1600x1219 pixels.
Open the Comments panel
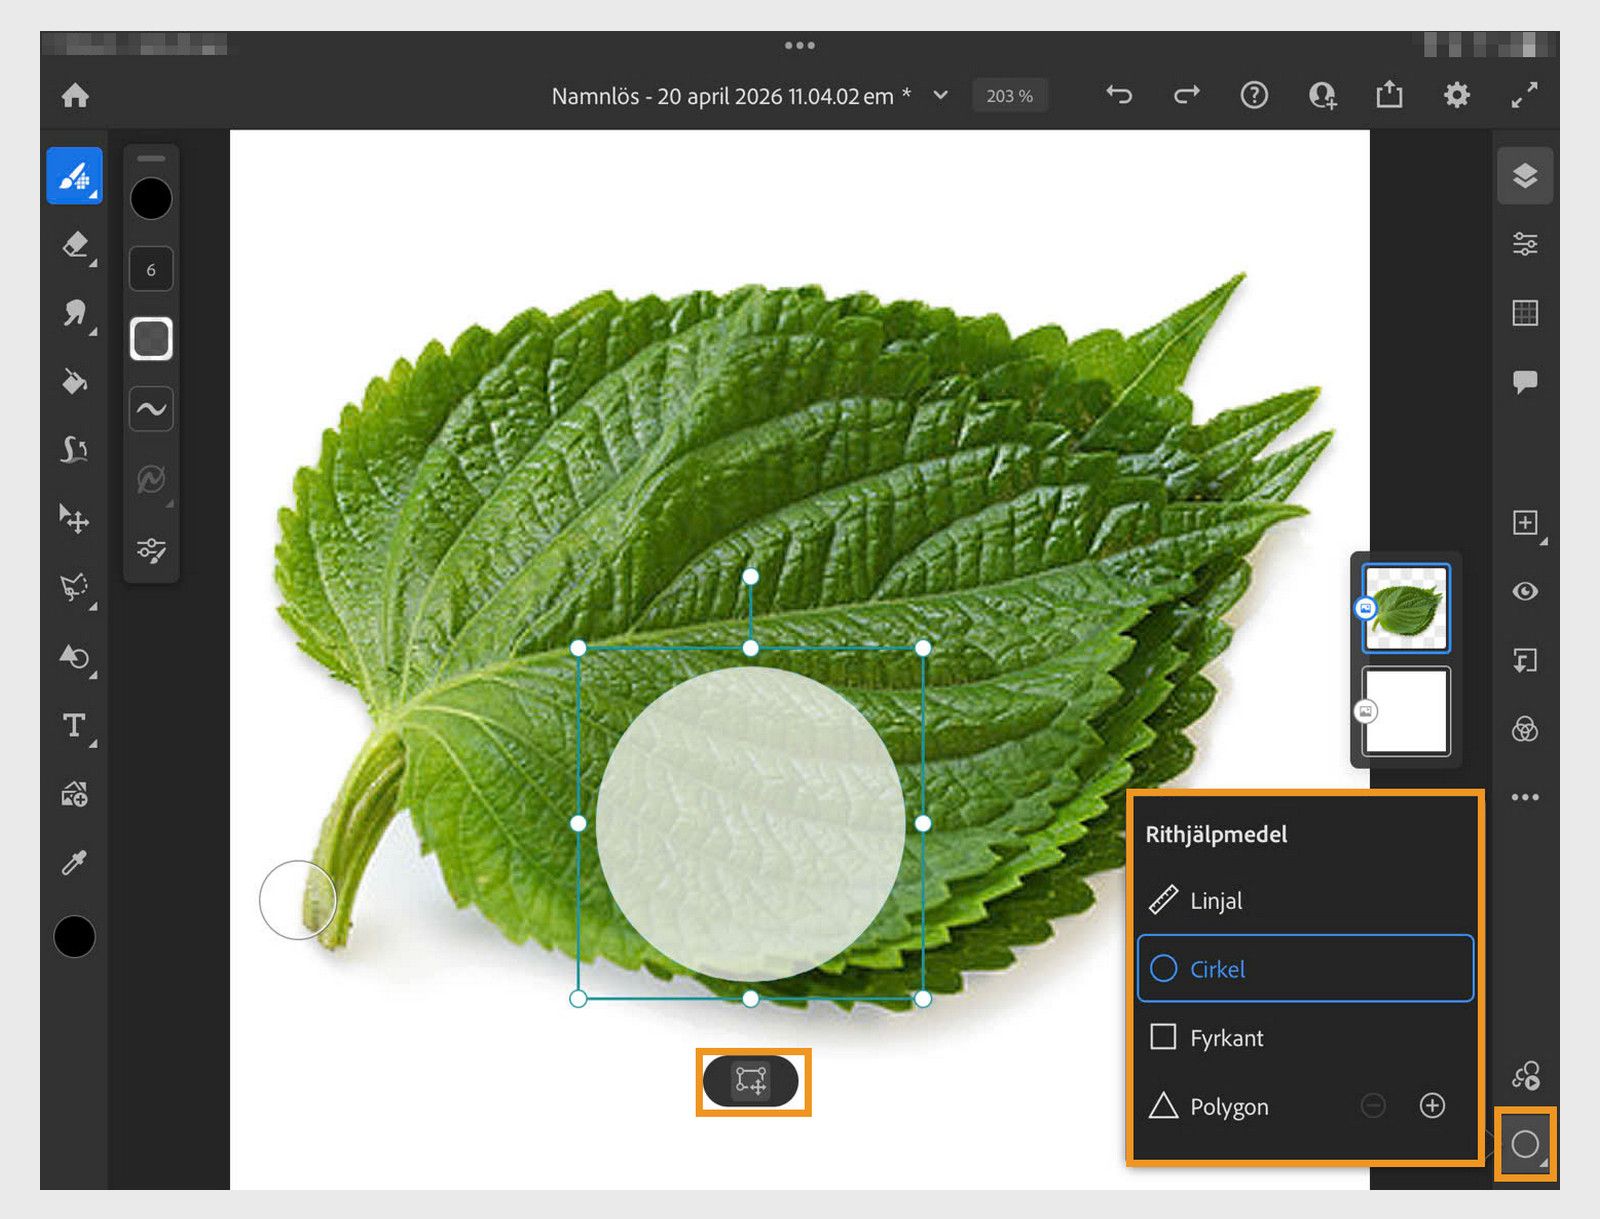click(x=1525, y=381)
